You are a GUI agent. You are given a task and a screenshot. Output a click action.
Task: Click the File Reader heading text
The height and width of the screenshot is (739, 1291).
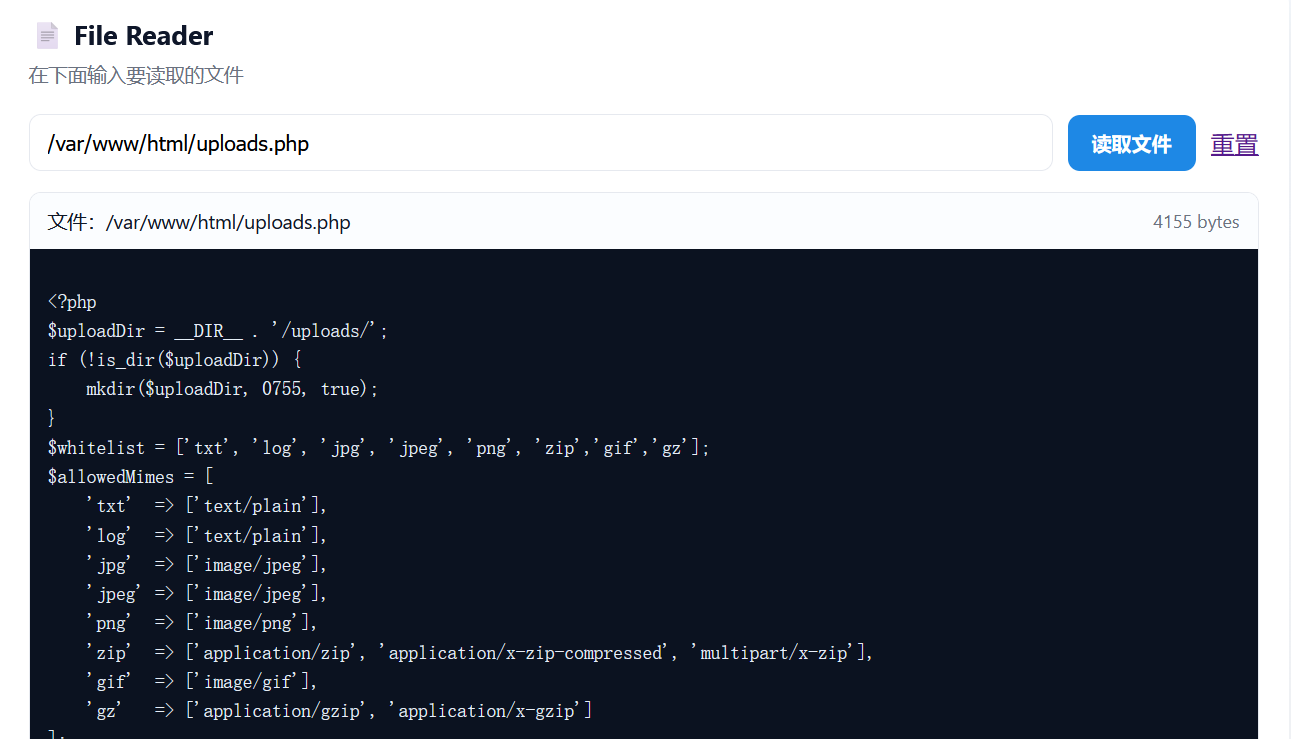pyautogui.click(x=143, y=36)
